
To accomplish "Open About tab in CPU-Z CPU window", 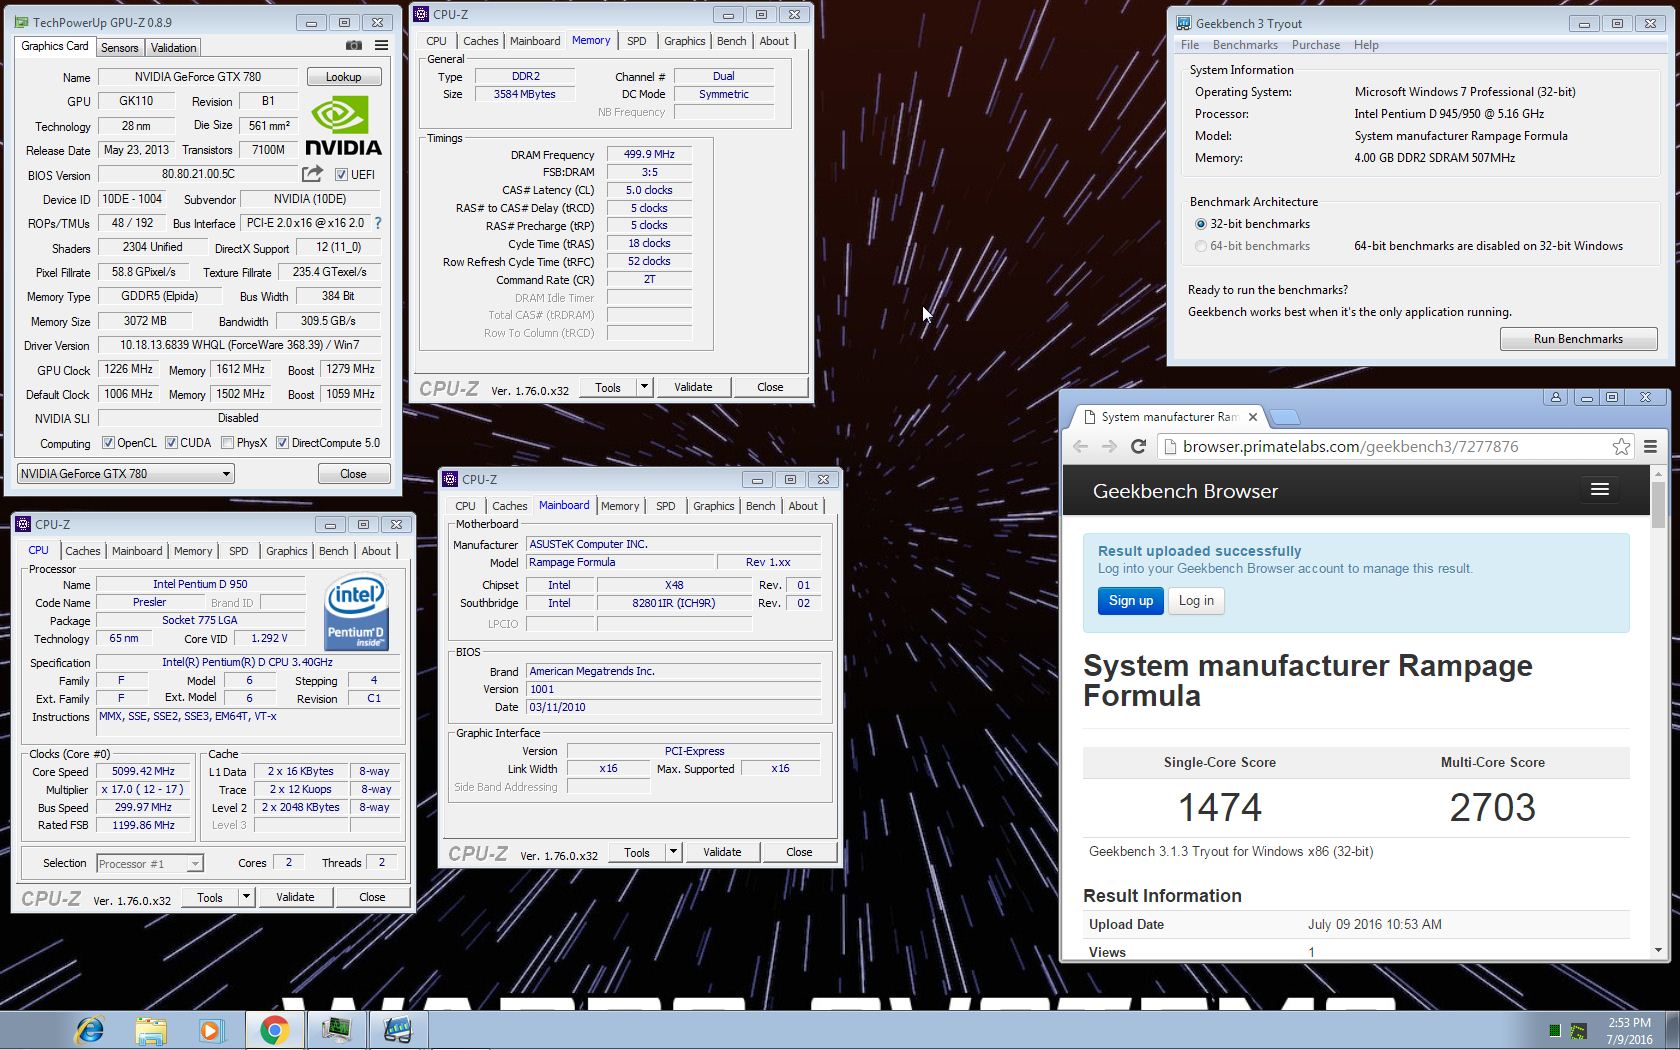I will (376, 551).
